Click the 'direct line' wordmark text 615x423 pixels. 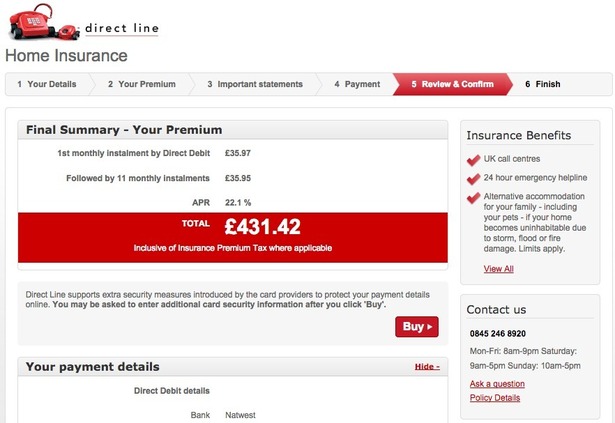pos(120,28)
